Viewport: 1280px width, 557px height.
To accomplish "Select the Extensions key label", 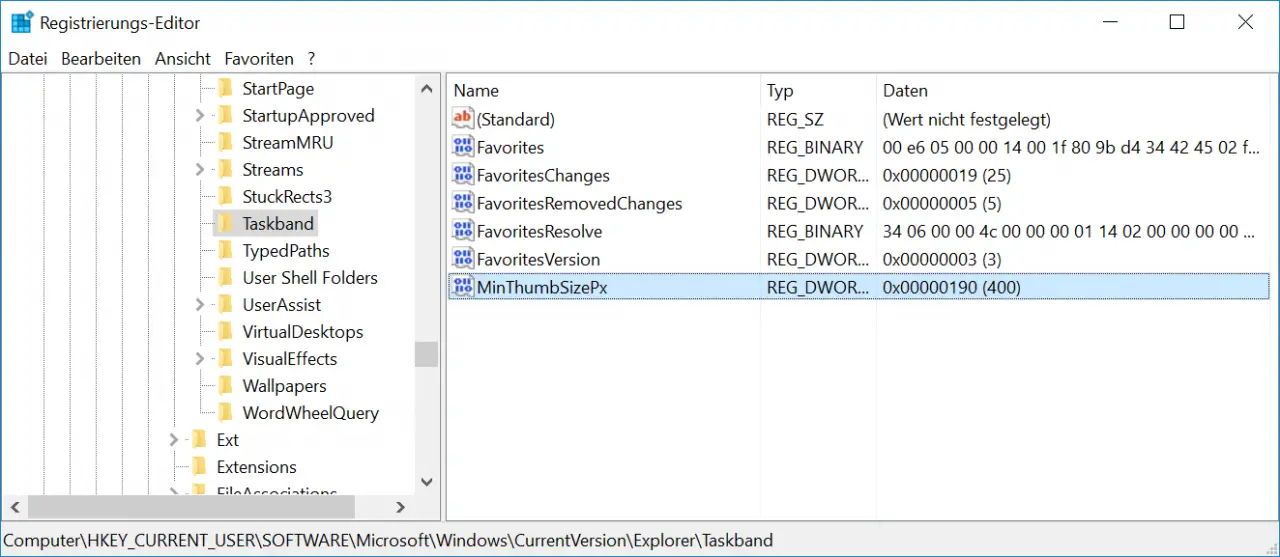I will [x=256, y=467].
